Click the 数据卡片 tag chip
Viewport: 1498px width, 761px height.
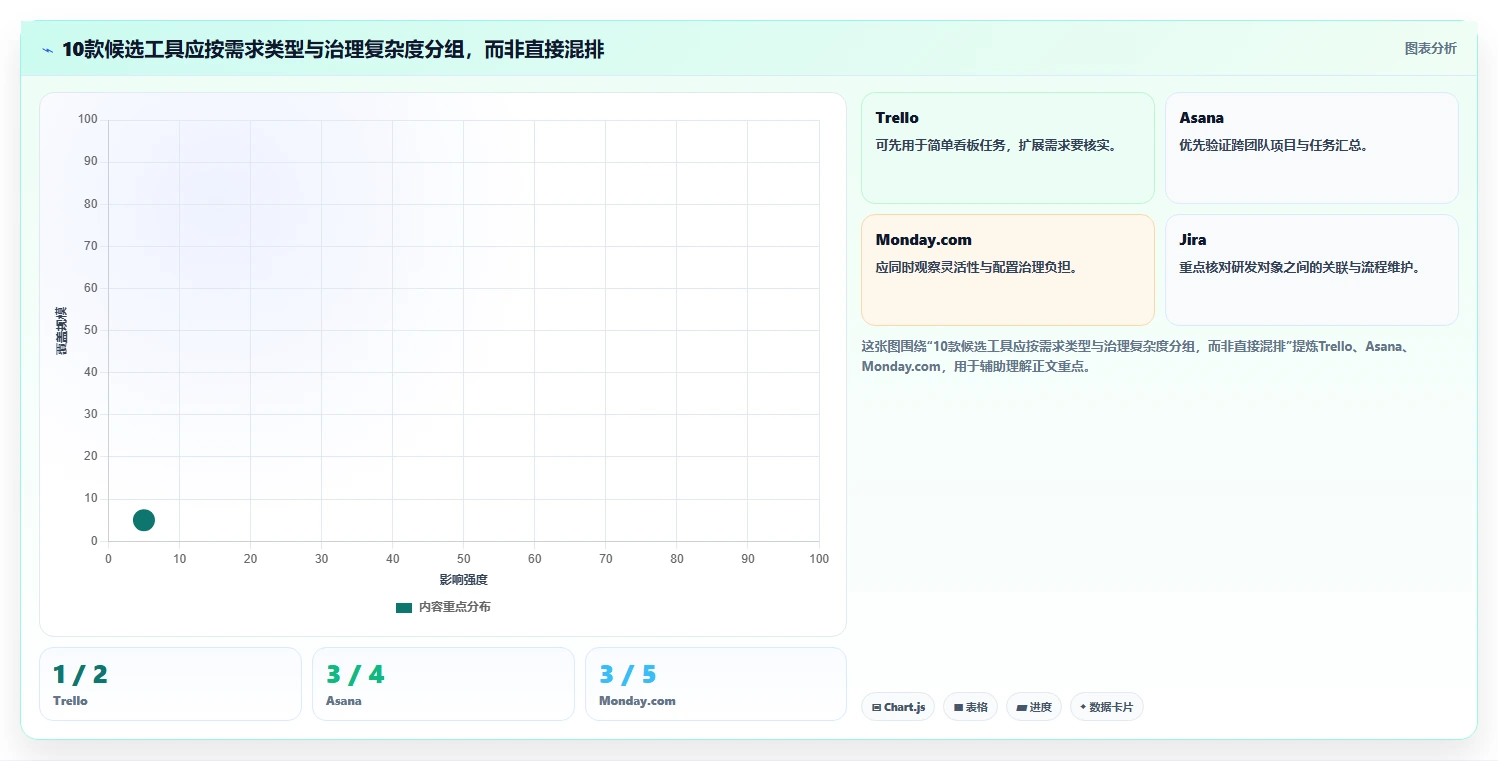pyautogui.click(x=1106, y=707)
